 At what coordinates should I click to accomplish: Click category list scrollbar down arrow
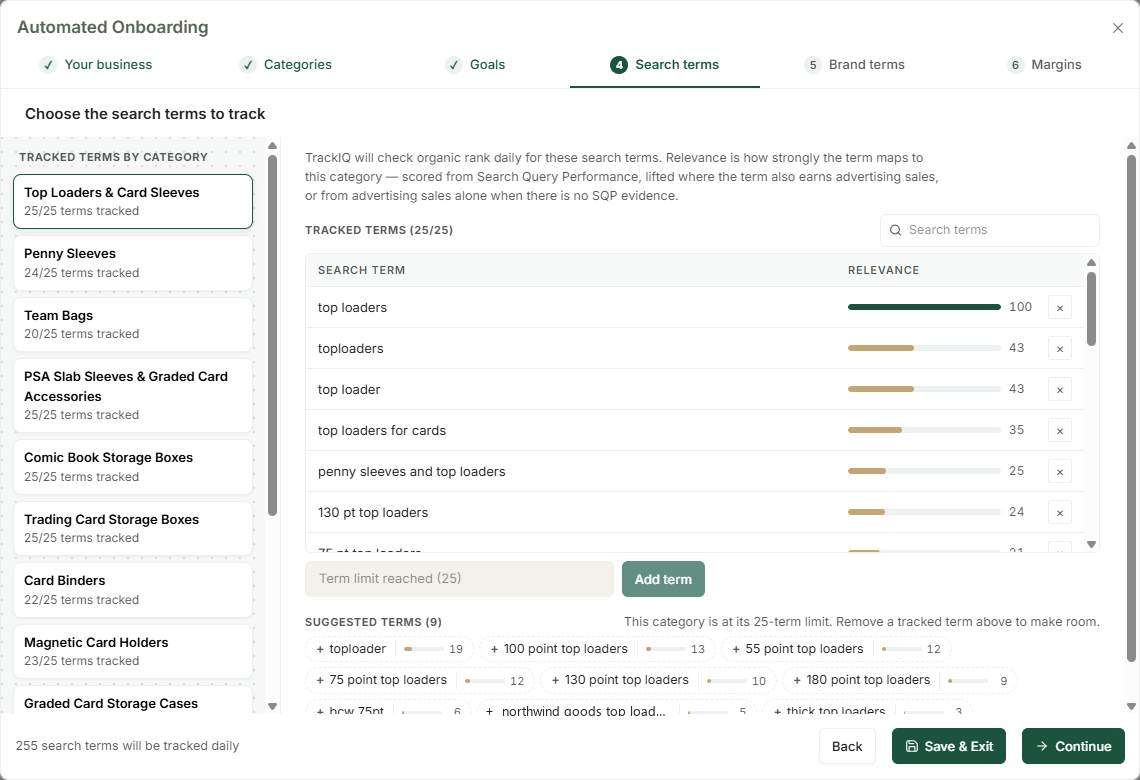(273, 707)
